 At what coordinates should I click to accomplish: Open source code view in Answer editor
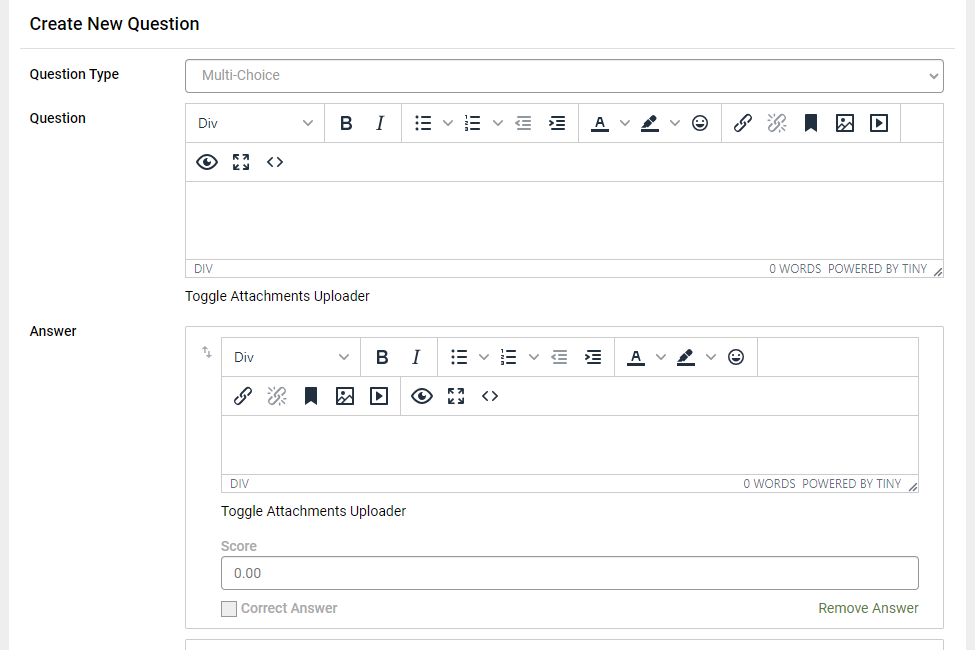(x=490, y=396)
